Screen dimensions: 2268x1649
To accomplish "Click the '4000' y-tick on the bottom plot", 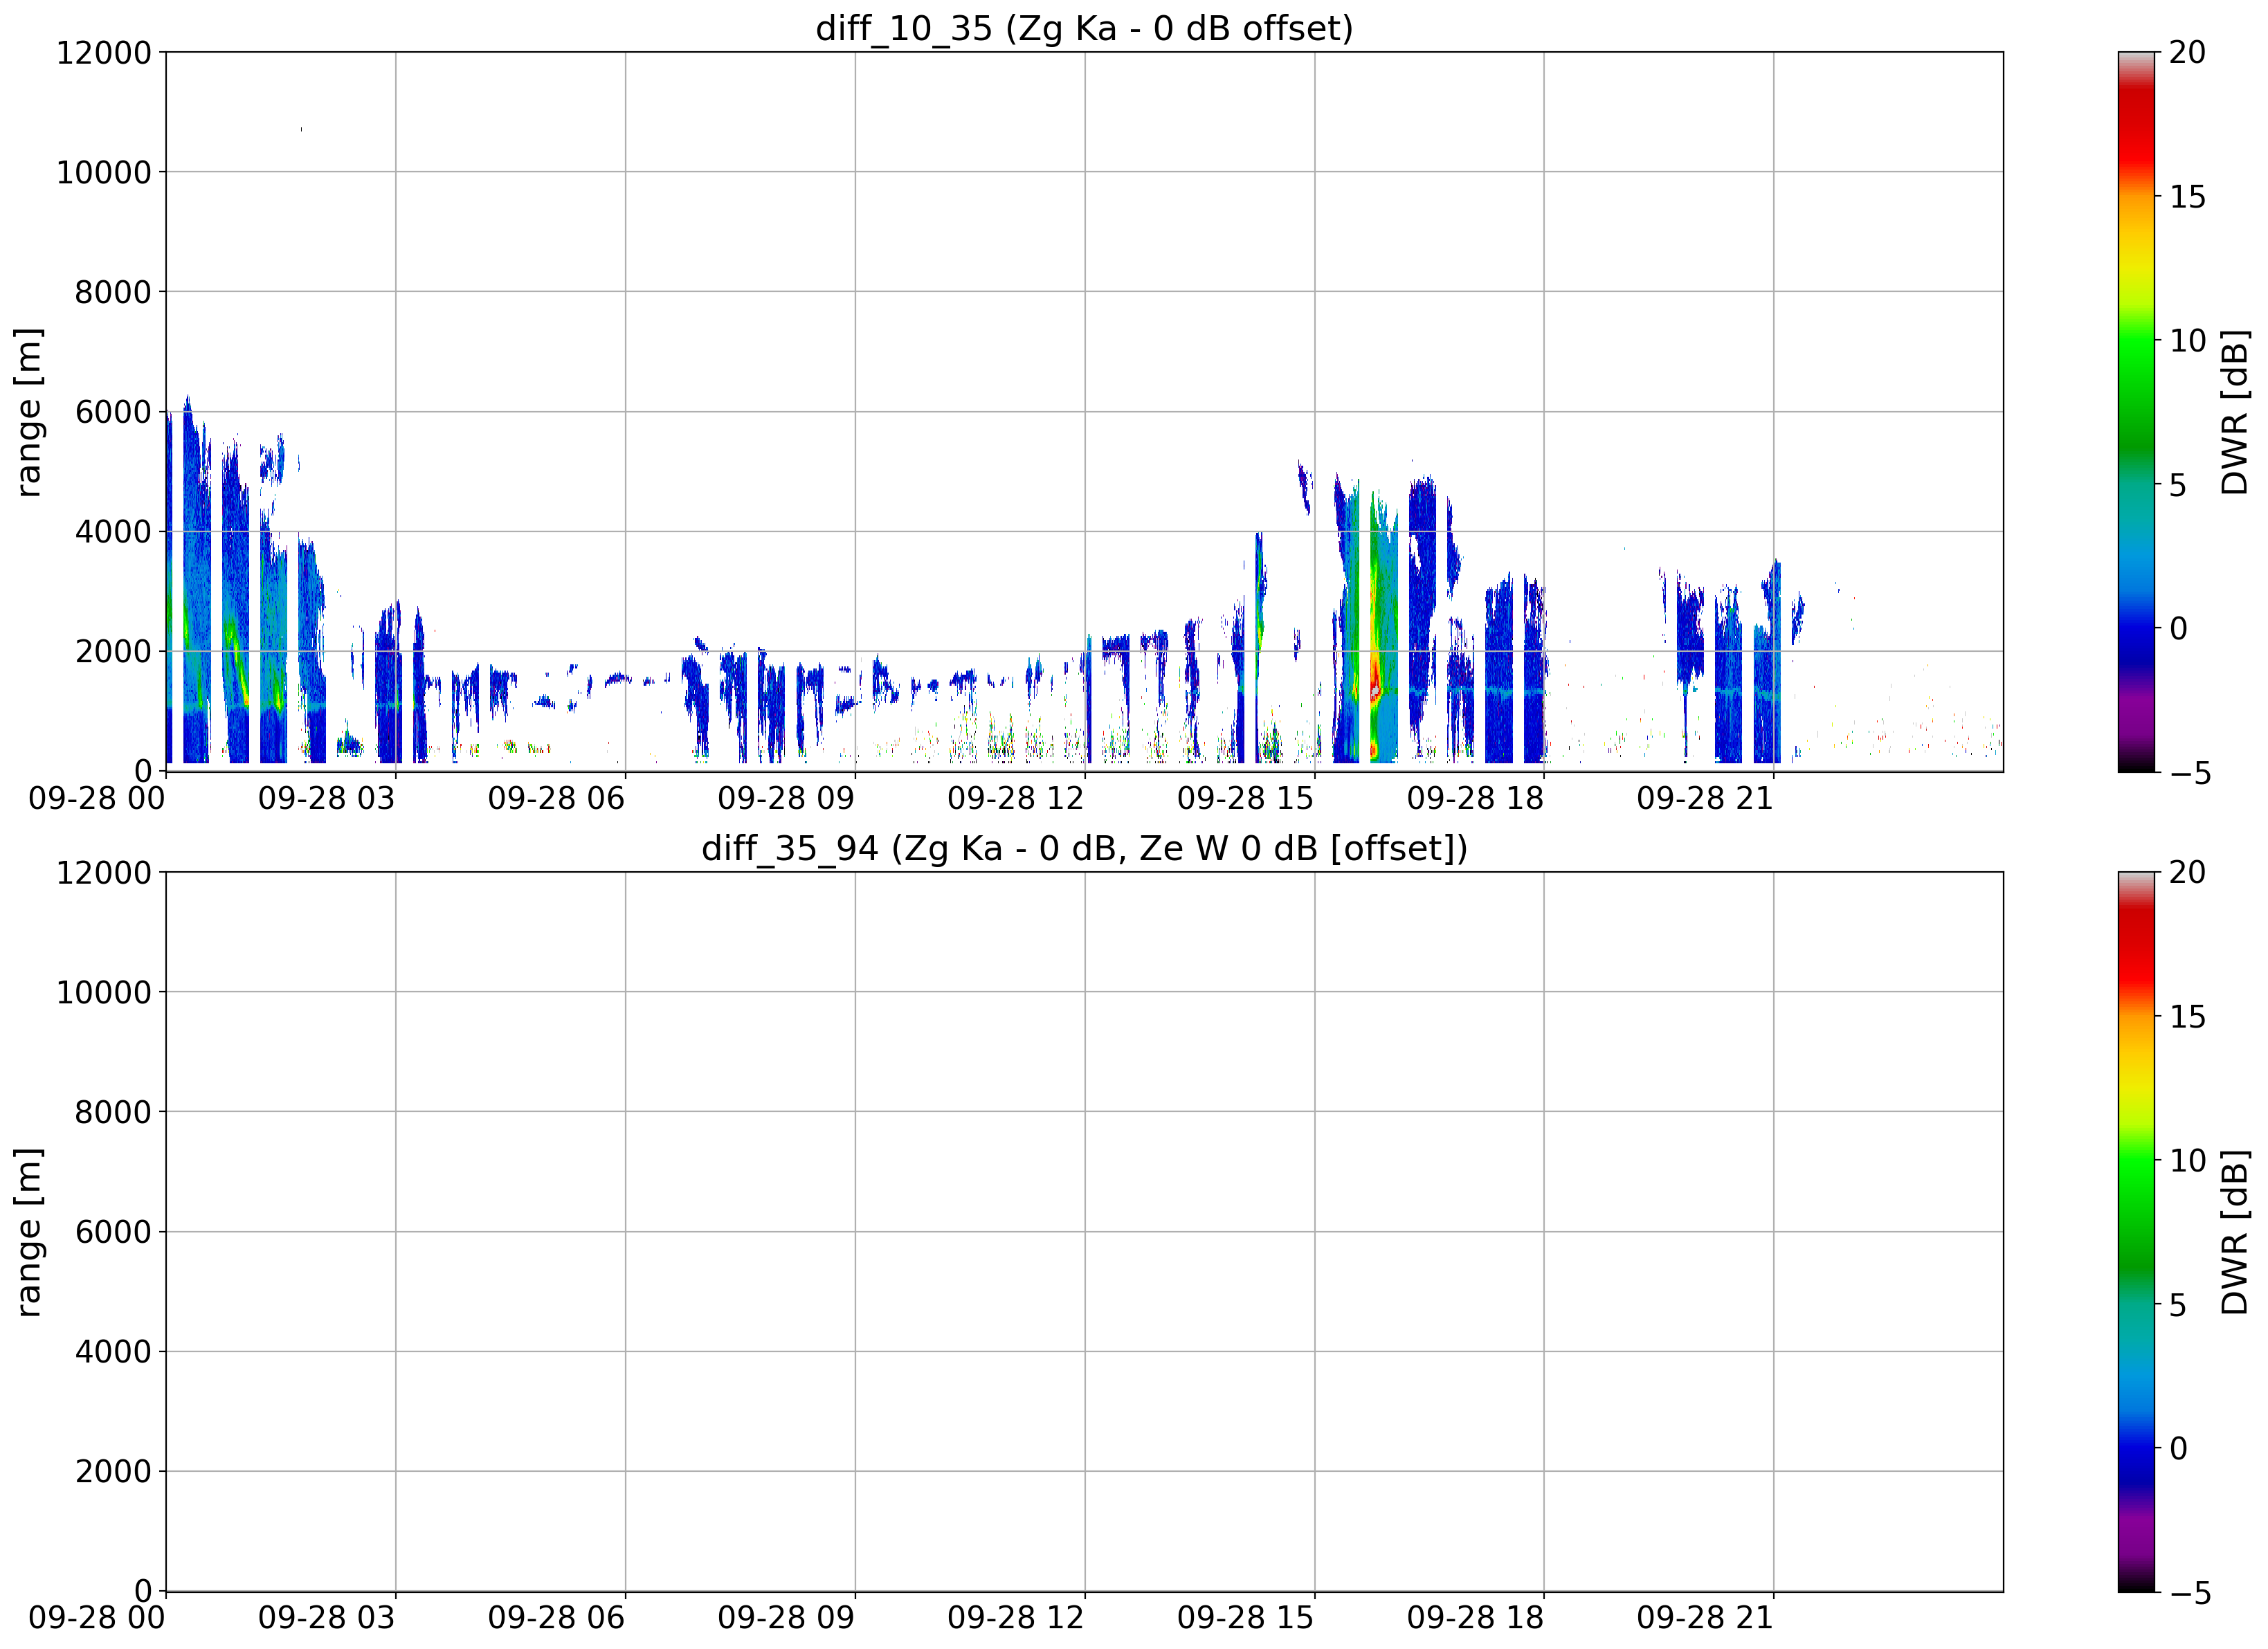I will coord(113,1351).
